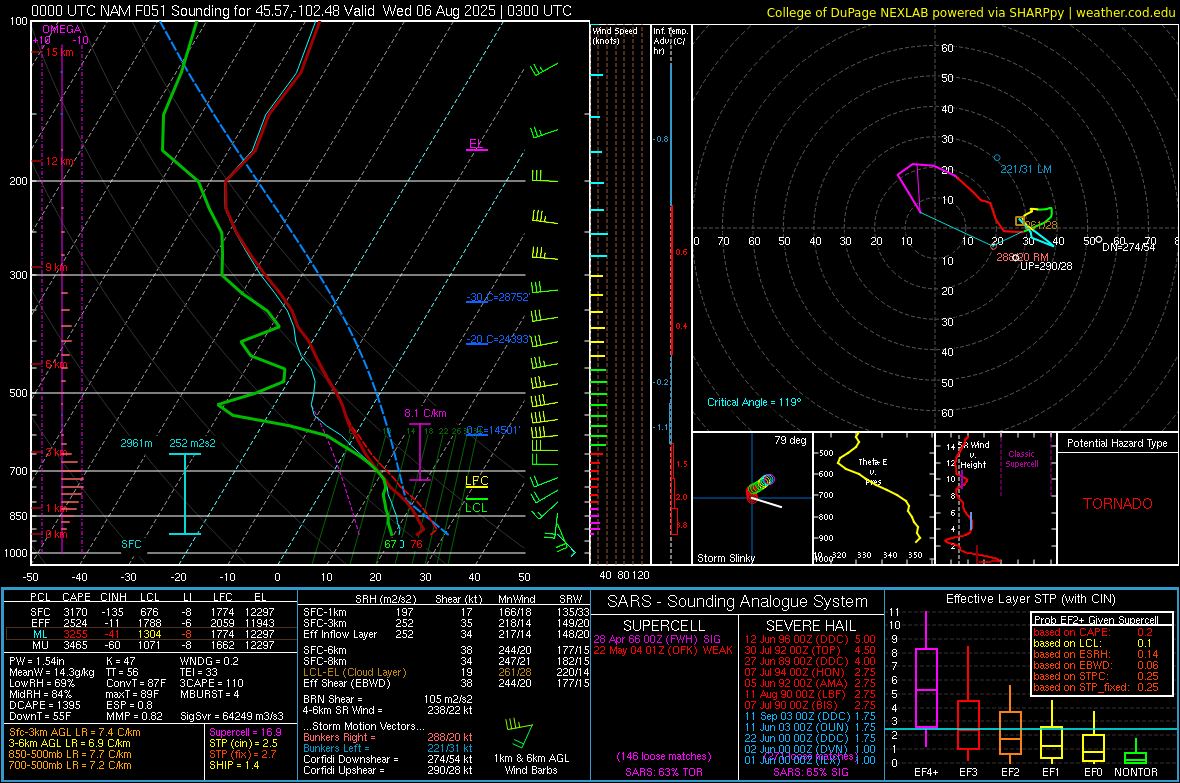Click the Theta-E v. Pres panel title
This screenshot has width=1180, height=783.
pyautogui.click(x=873, y=471)
